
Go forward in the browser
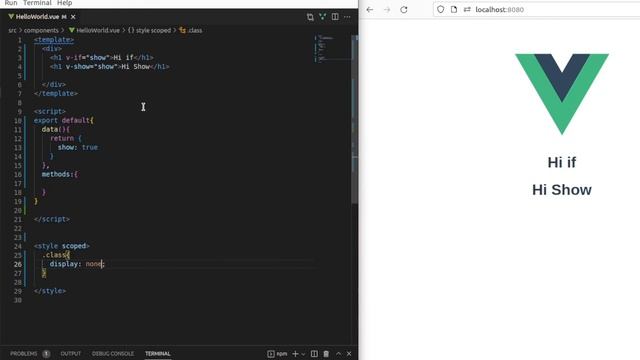click(387, 9)
